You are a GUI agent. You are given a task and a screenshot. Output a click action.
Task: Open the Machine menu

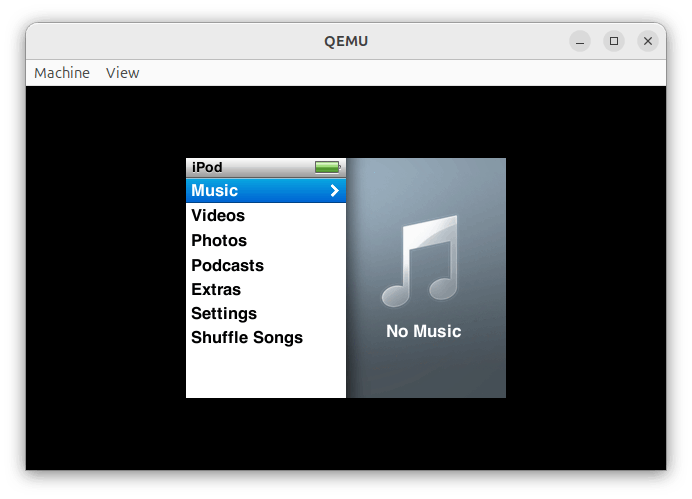pos(62,73)
